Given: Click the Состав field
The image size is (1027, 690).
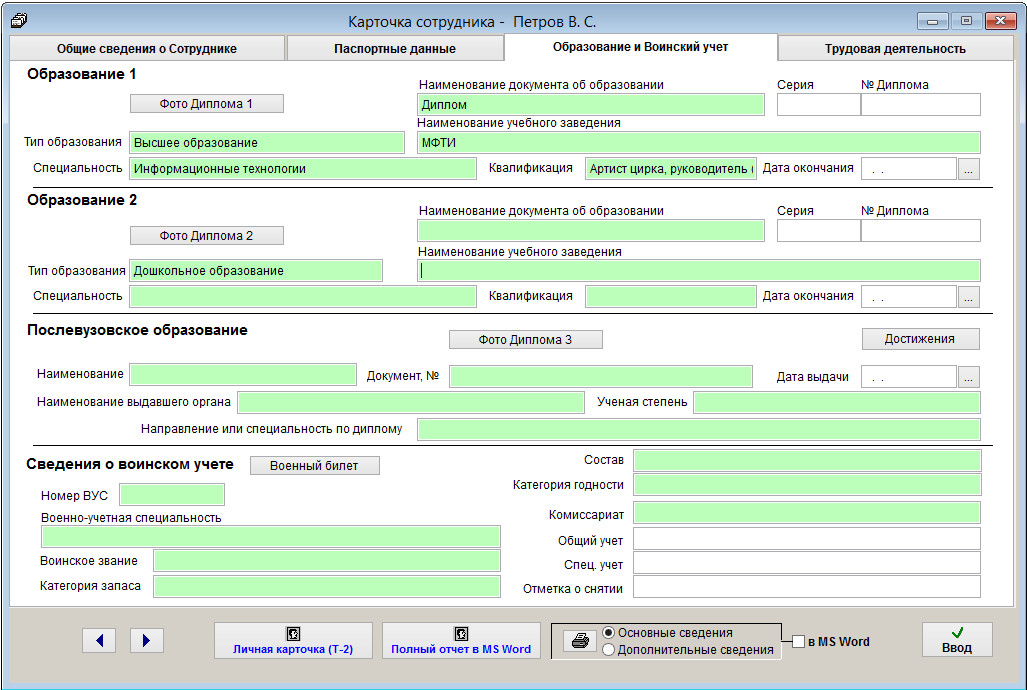Looking at the screenshot, I should tap(807, 461).
